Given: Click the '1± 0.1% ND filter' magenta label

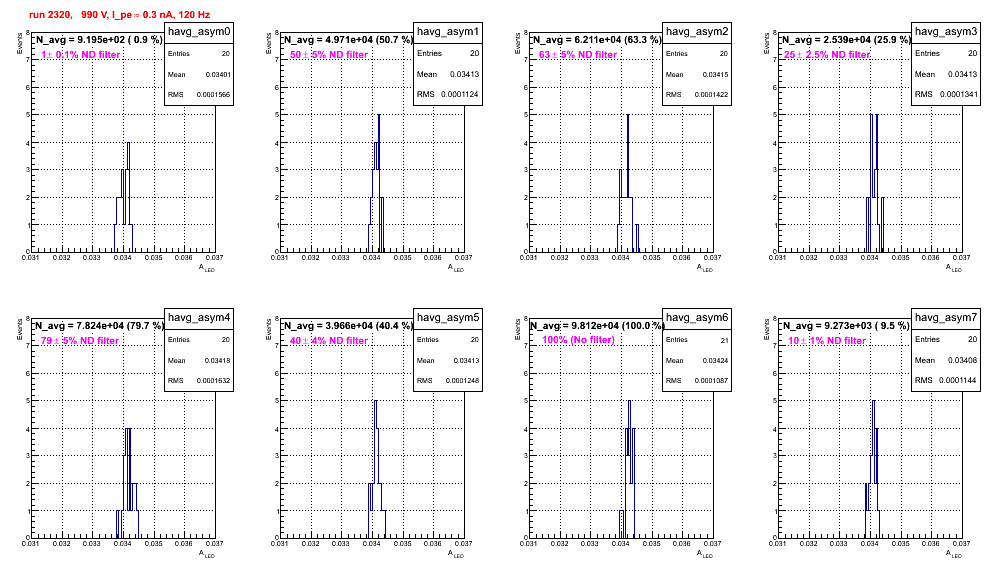Looking at the screenshot, I should click(x=81, y=55).
